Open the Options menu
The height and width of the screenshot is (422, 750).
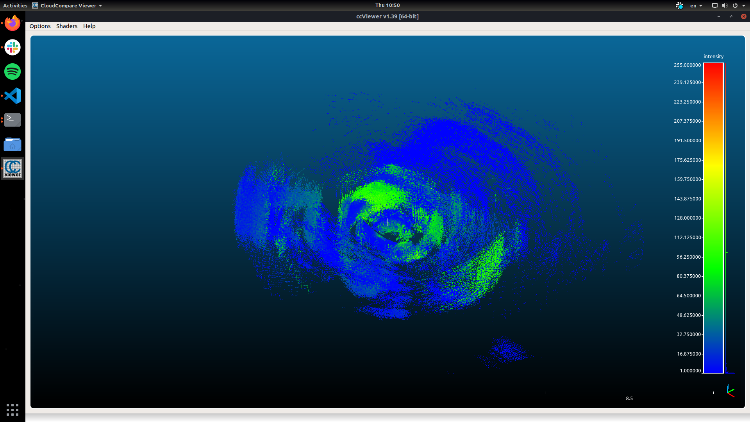[x=40, y=25]
